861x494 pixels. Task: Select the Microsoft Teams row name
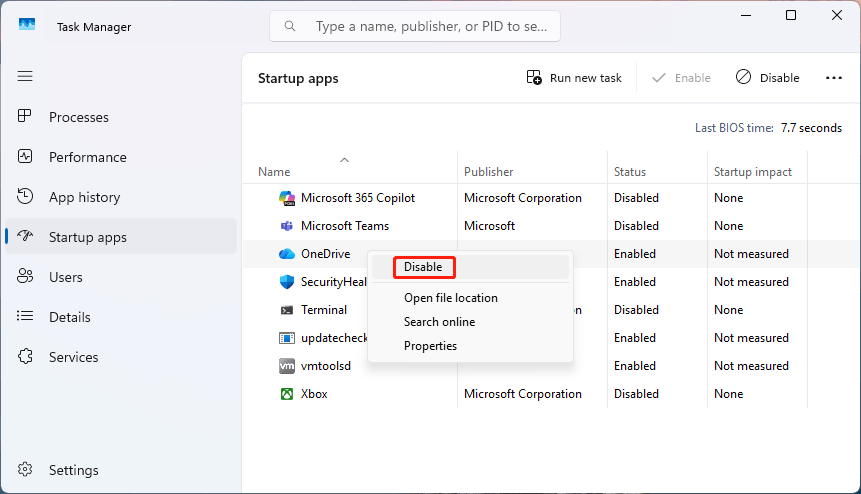click(345, 226)
